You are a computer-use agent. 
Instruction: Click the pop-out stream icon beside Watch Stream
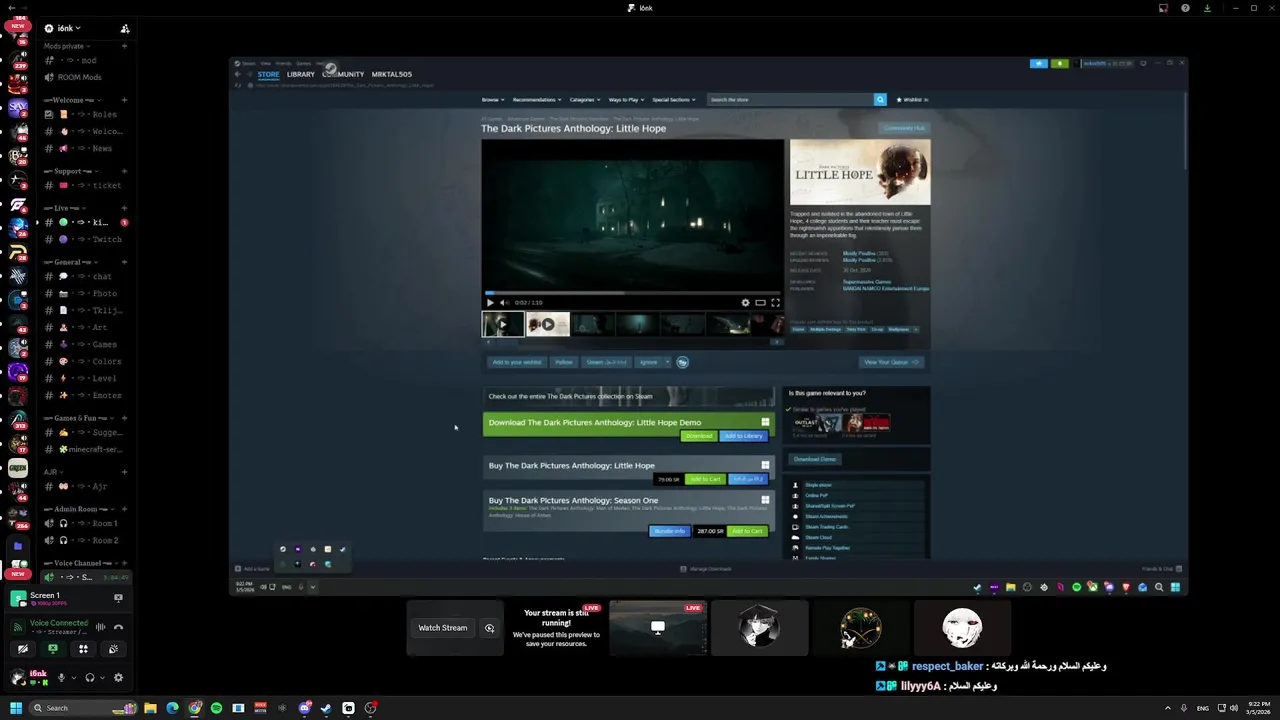click(489, 628)
